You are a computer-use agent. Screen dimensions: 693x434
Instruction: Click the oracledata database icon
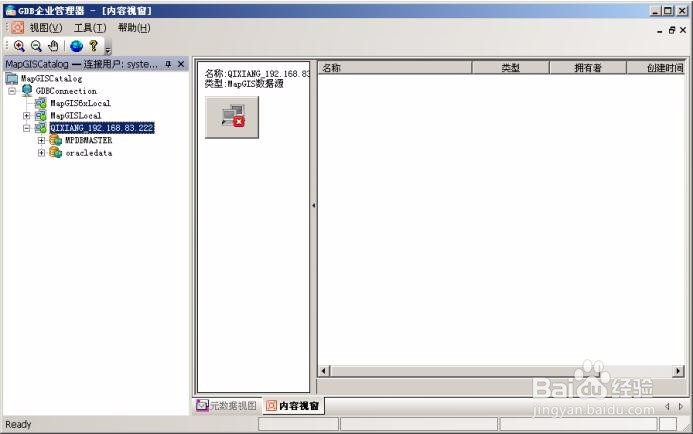55,153
